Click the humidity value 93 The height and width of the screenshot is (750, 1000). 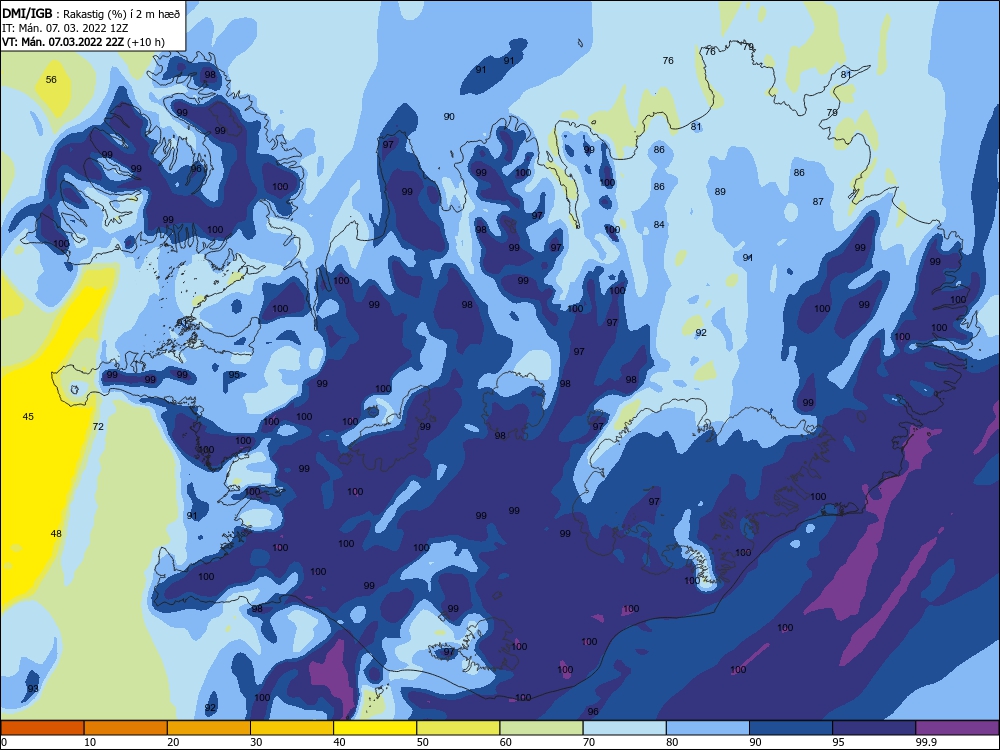pyautogui.click(x=33, y=688)
